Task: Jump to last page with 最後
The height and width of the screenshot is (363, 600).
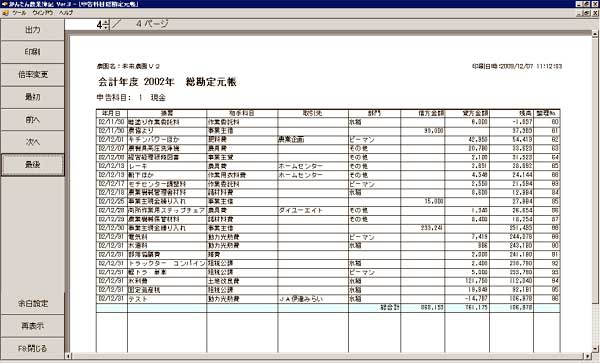Action: pyautogui.click(x=33, y=165)
